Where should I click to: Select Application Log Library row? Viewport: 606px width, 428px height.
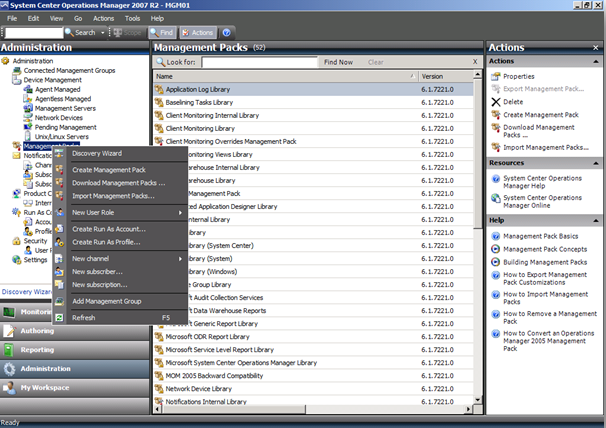(x=313, y=89)
